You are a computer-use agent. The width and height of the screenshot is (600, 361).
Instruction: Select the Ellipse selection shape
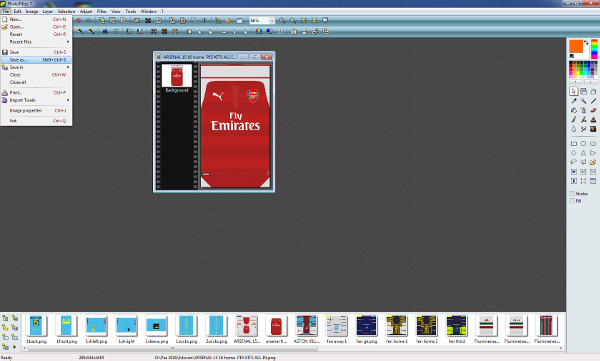(583, 144)
